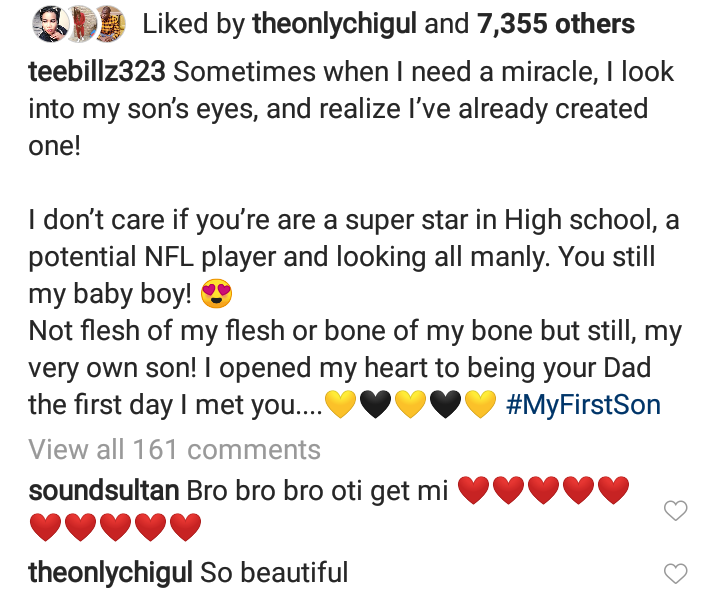Click the 'Bro bro bro oti get mi' comment text

[317, 491]
